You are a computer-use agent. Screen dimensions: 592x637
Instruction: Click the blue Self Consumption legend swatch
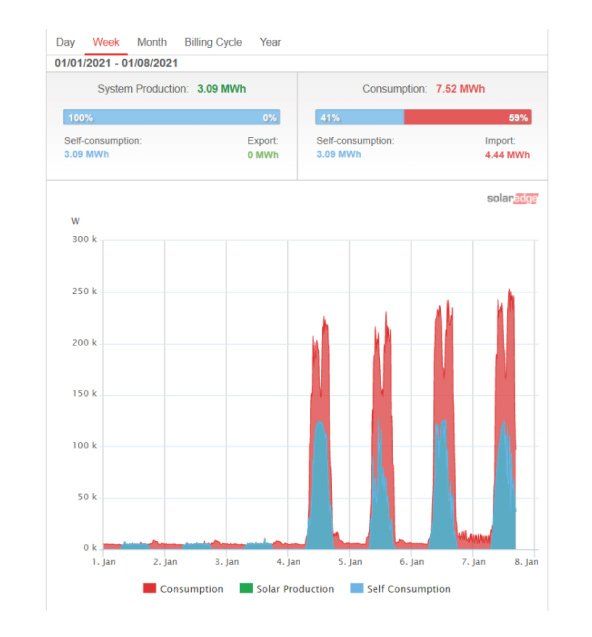pos(357,588)
